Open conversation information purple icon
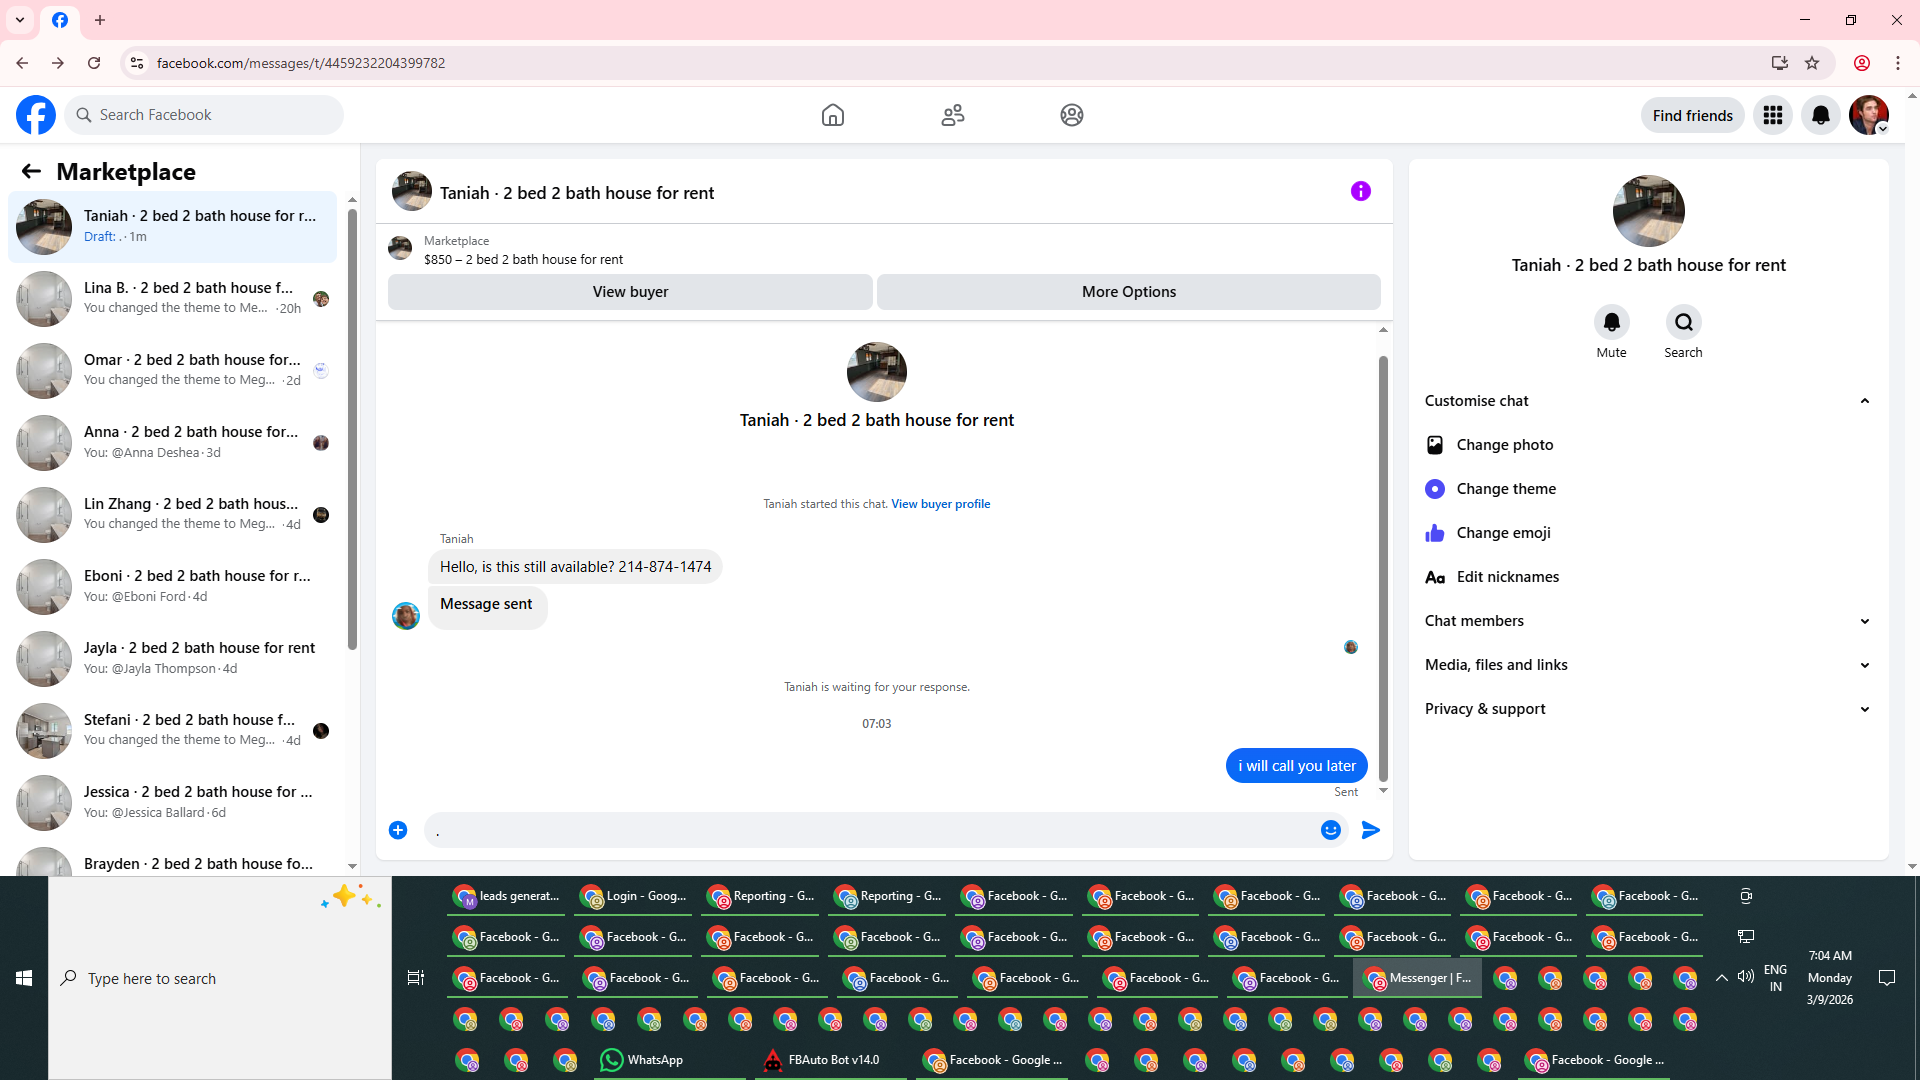 pyautogui.click(x=1360, y=191)
